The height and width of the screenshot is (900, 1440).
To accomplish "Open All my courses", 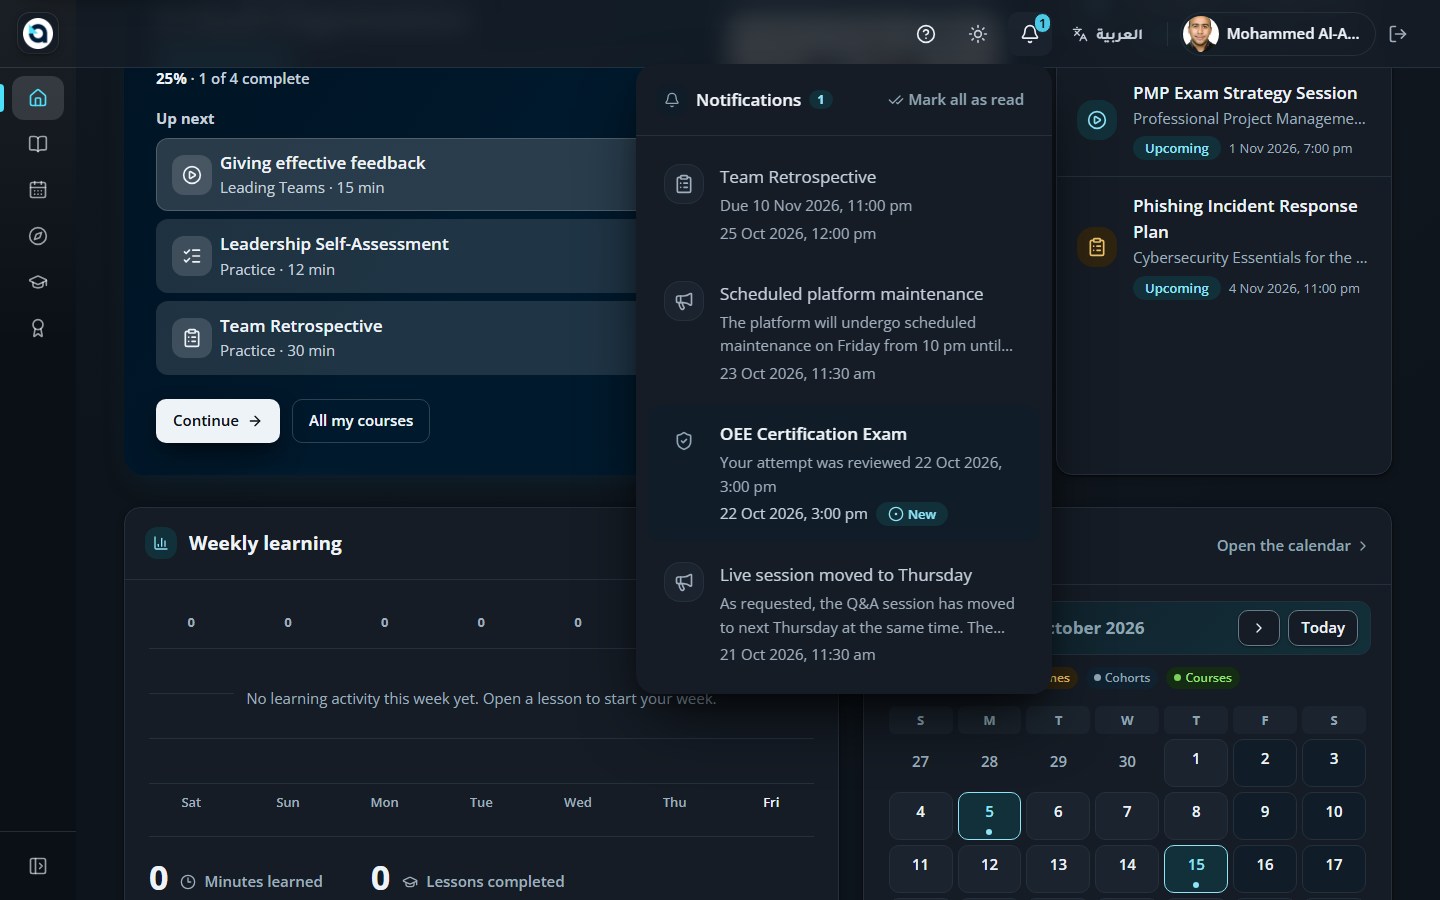I will (361, 421).
